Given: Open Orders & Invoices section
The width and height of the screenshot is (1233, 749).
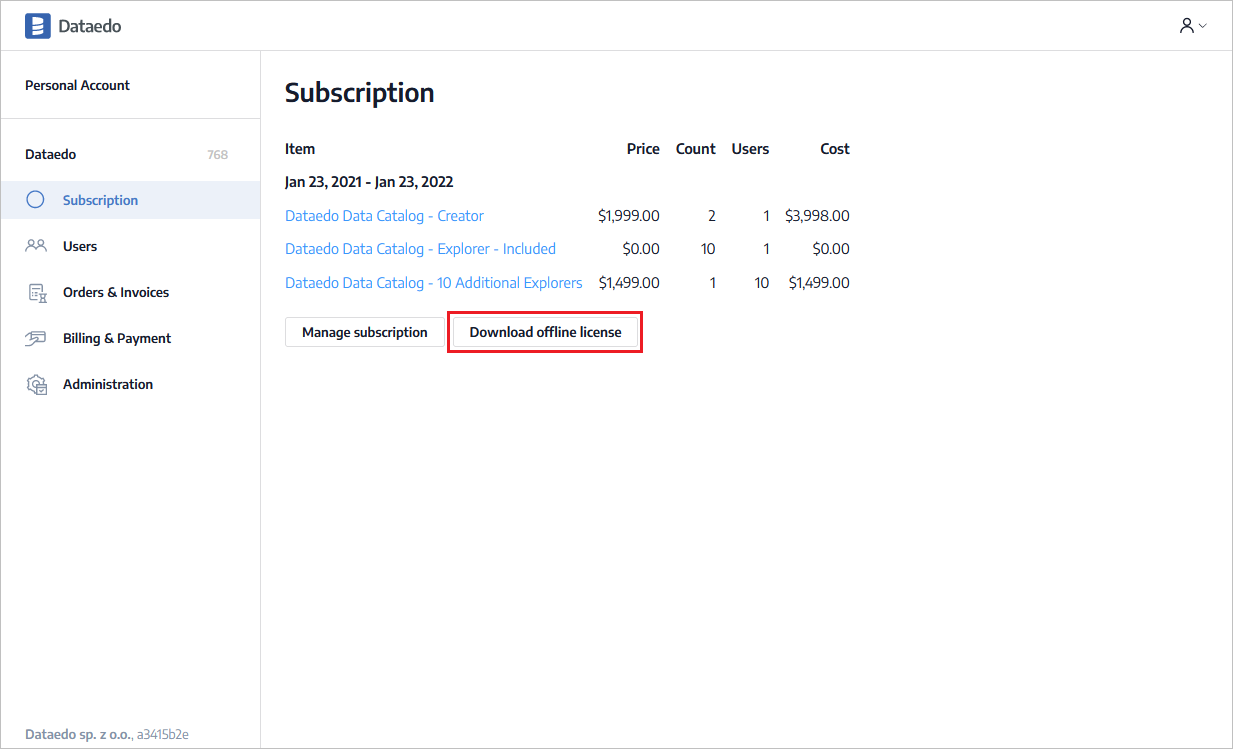Looking at the screenshot, I should 116,292.
